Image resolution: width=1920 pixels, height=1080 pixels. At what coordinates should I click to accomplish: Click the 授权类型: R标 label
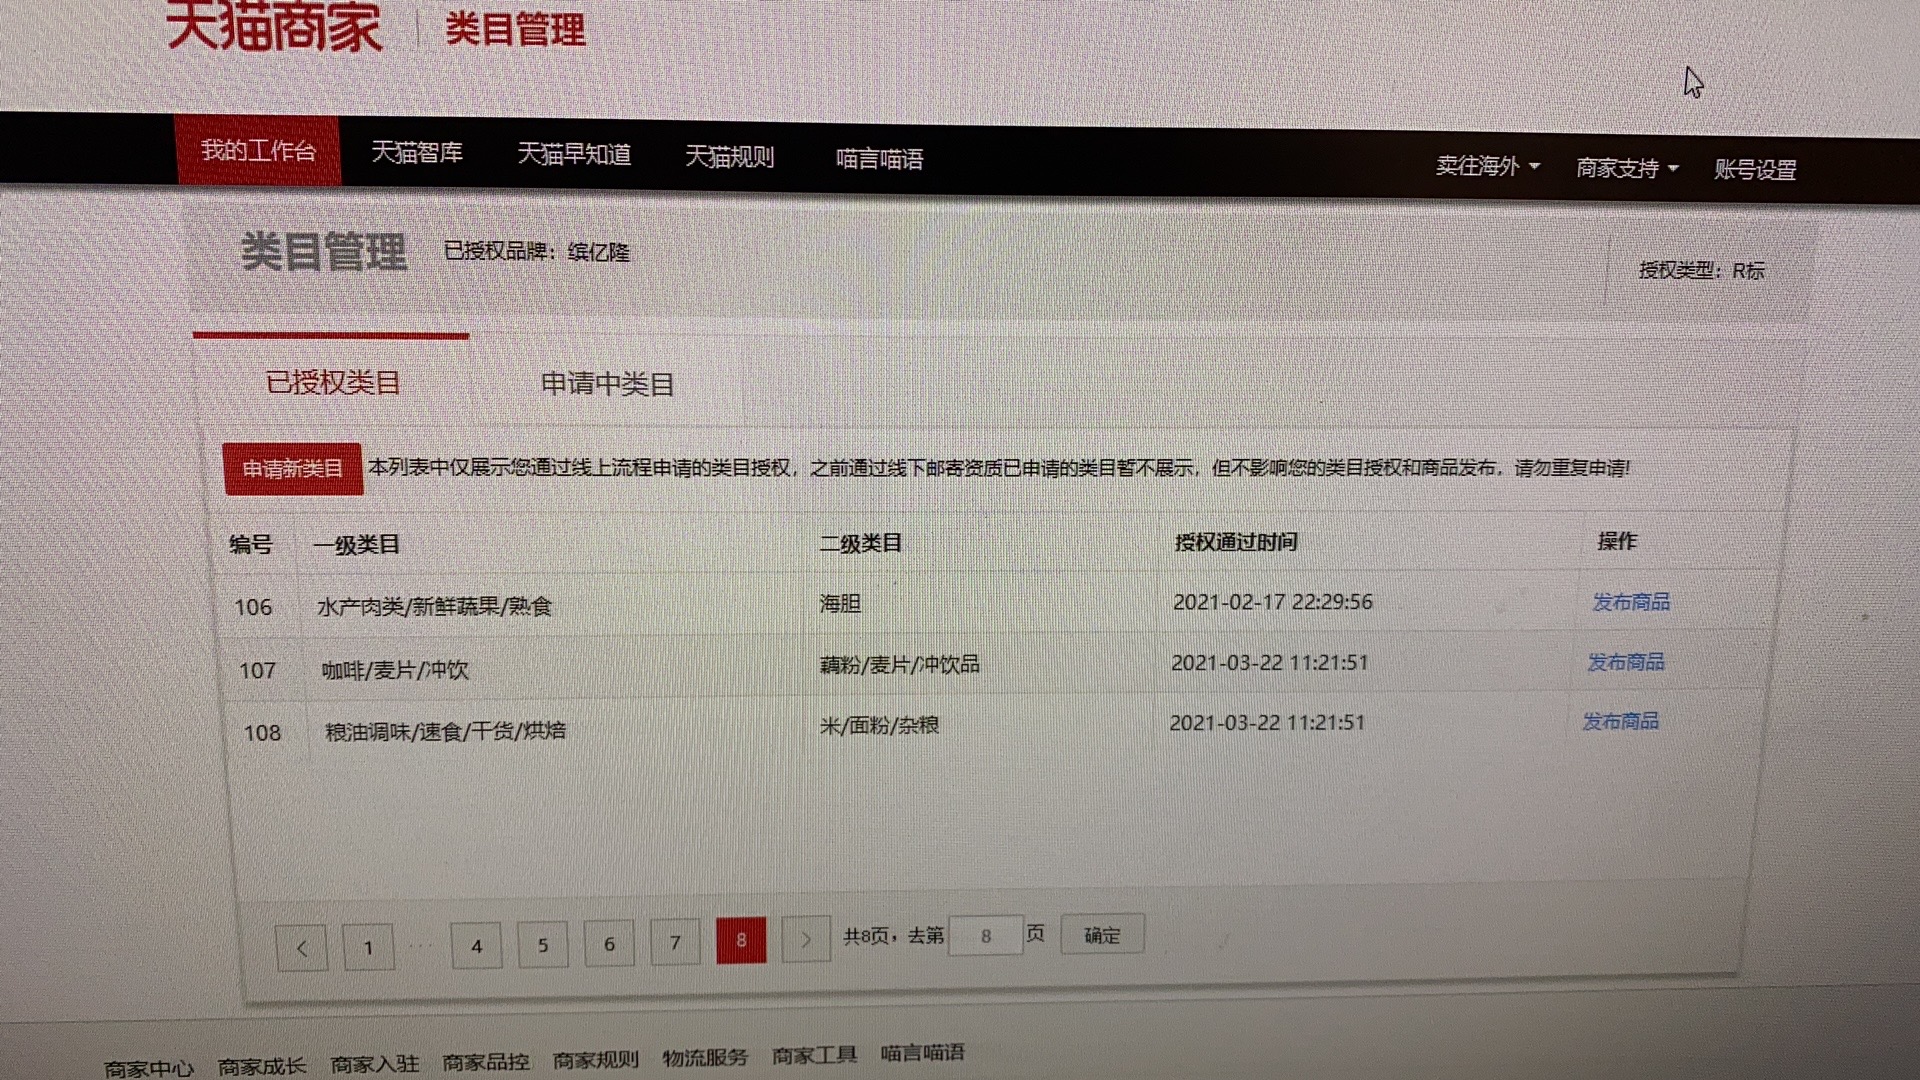pyautogui.click(x=1701, y=271)
